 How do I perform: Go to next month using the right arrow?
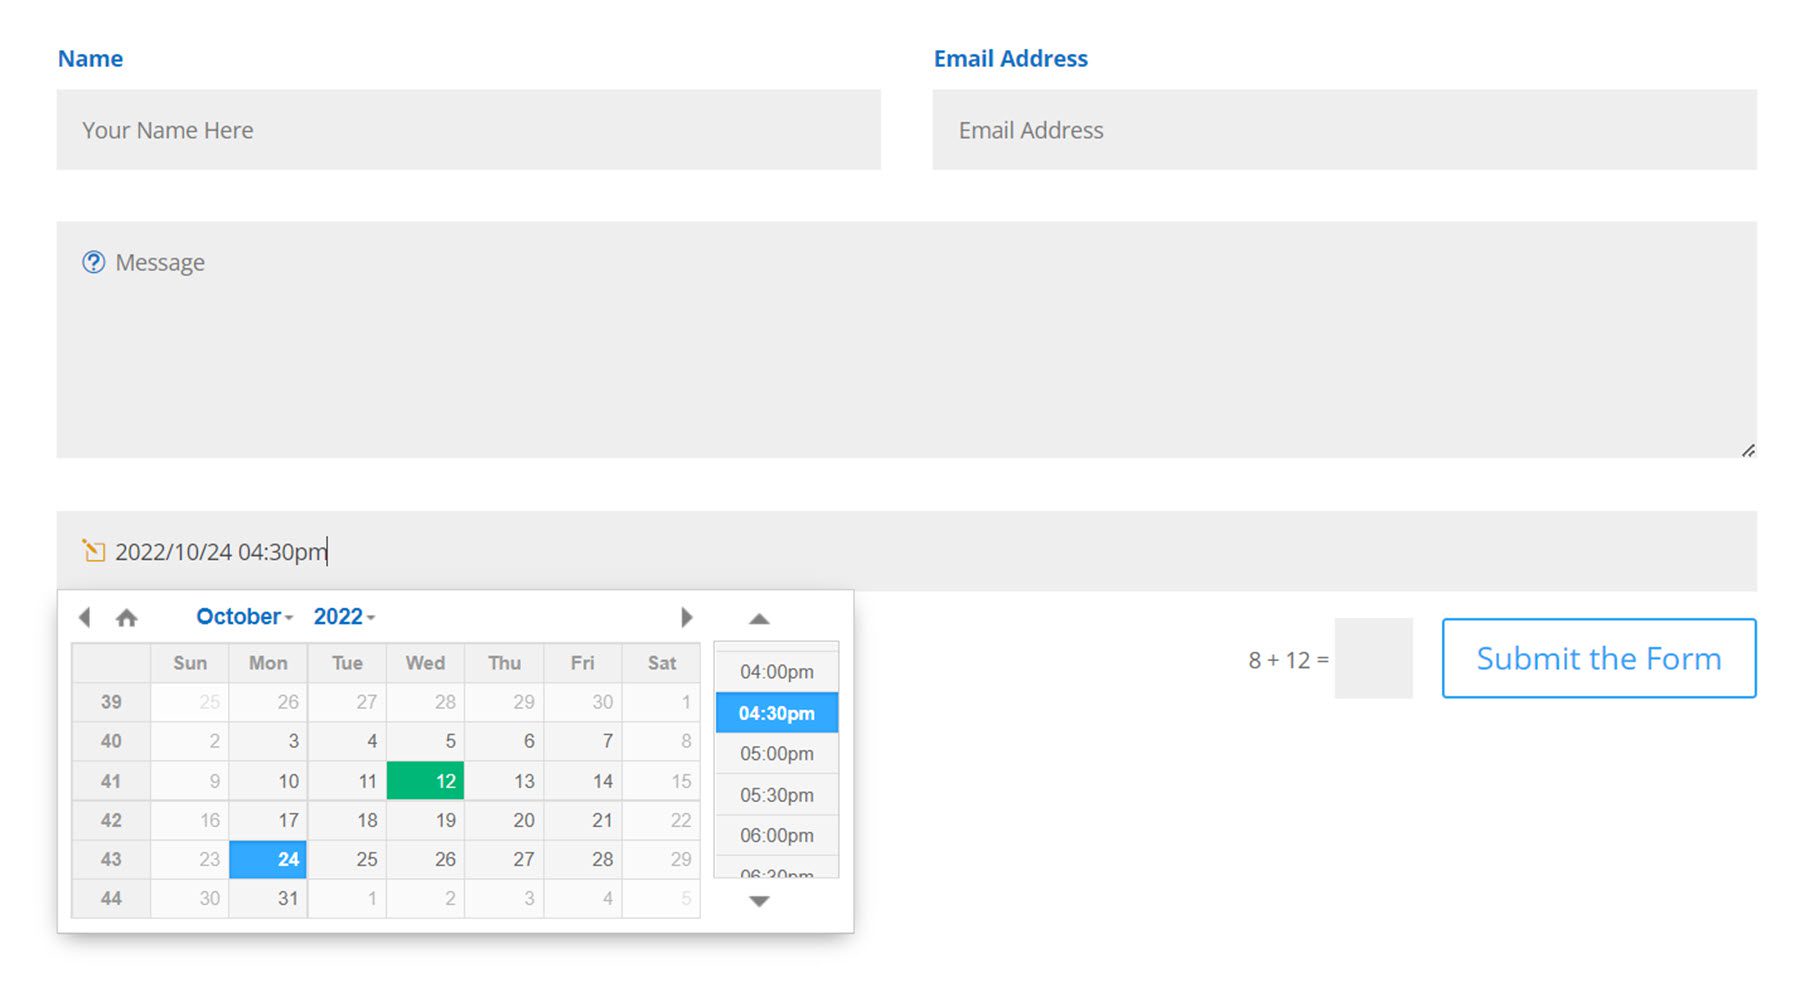tap(687, 617)
